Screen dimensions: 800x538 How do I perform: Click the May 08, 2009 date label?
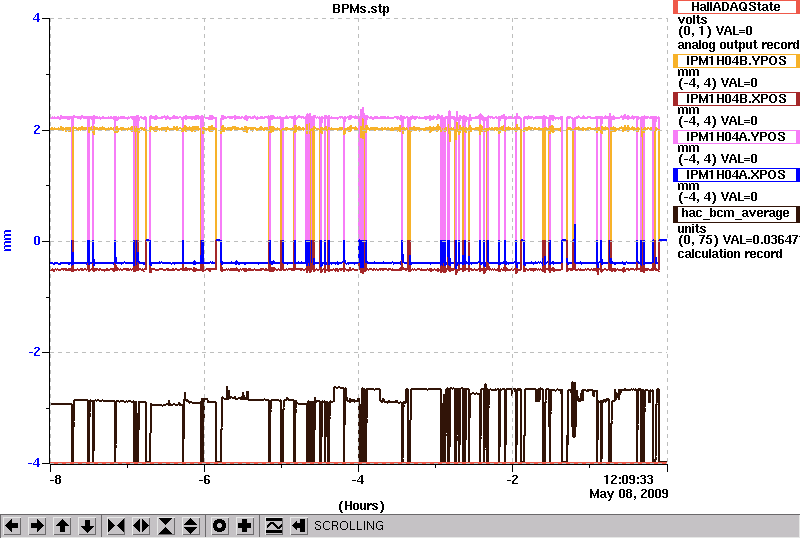coord(629,494)
